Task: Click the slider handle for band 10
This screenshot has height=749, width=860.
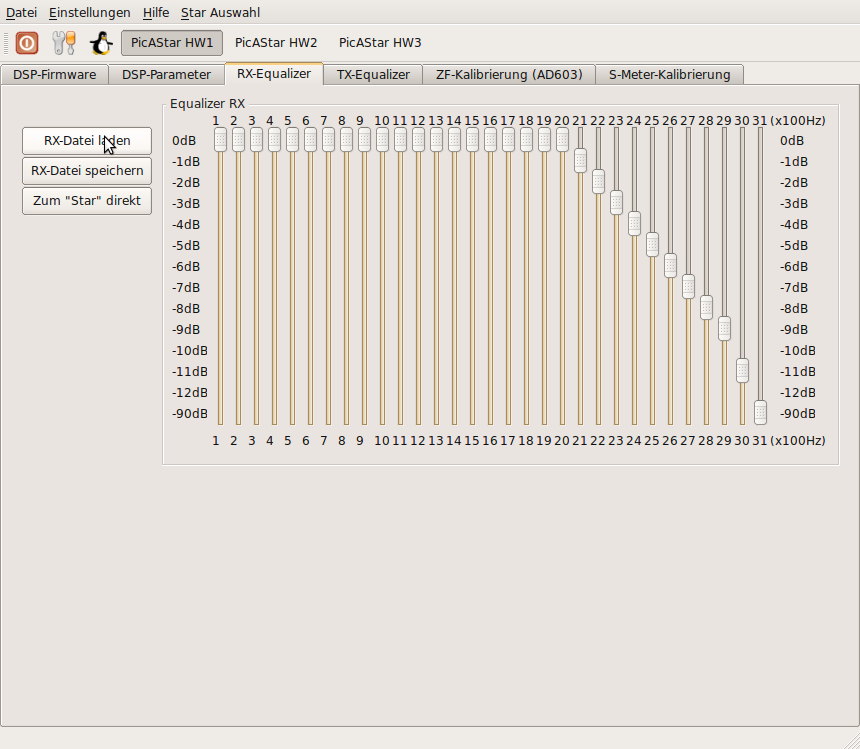Action: coord(382,140)
